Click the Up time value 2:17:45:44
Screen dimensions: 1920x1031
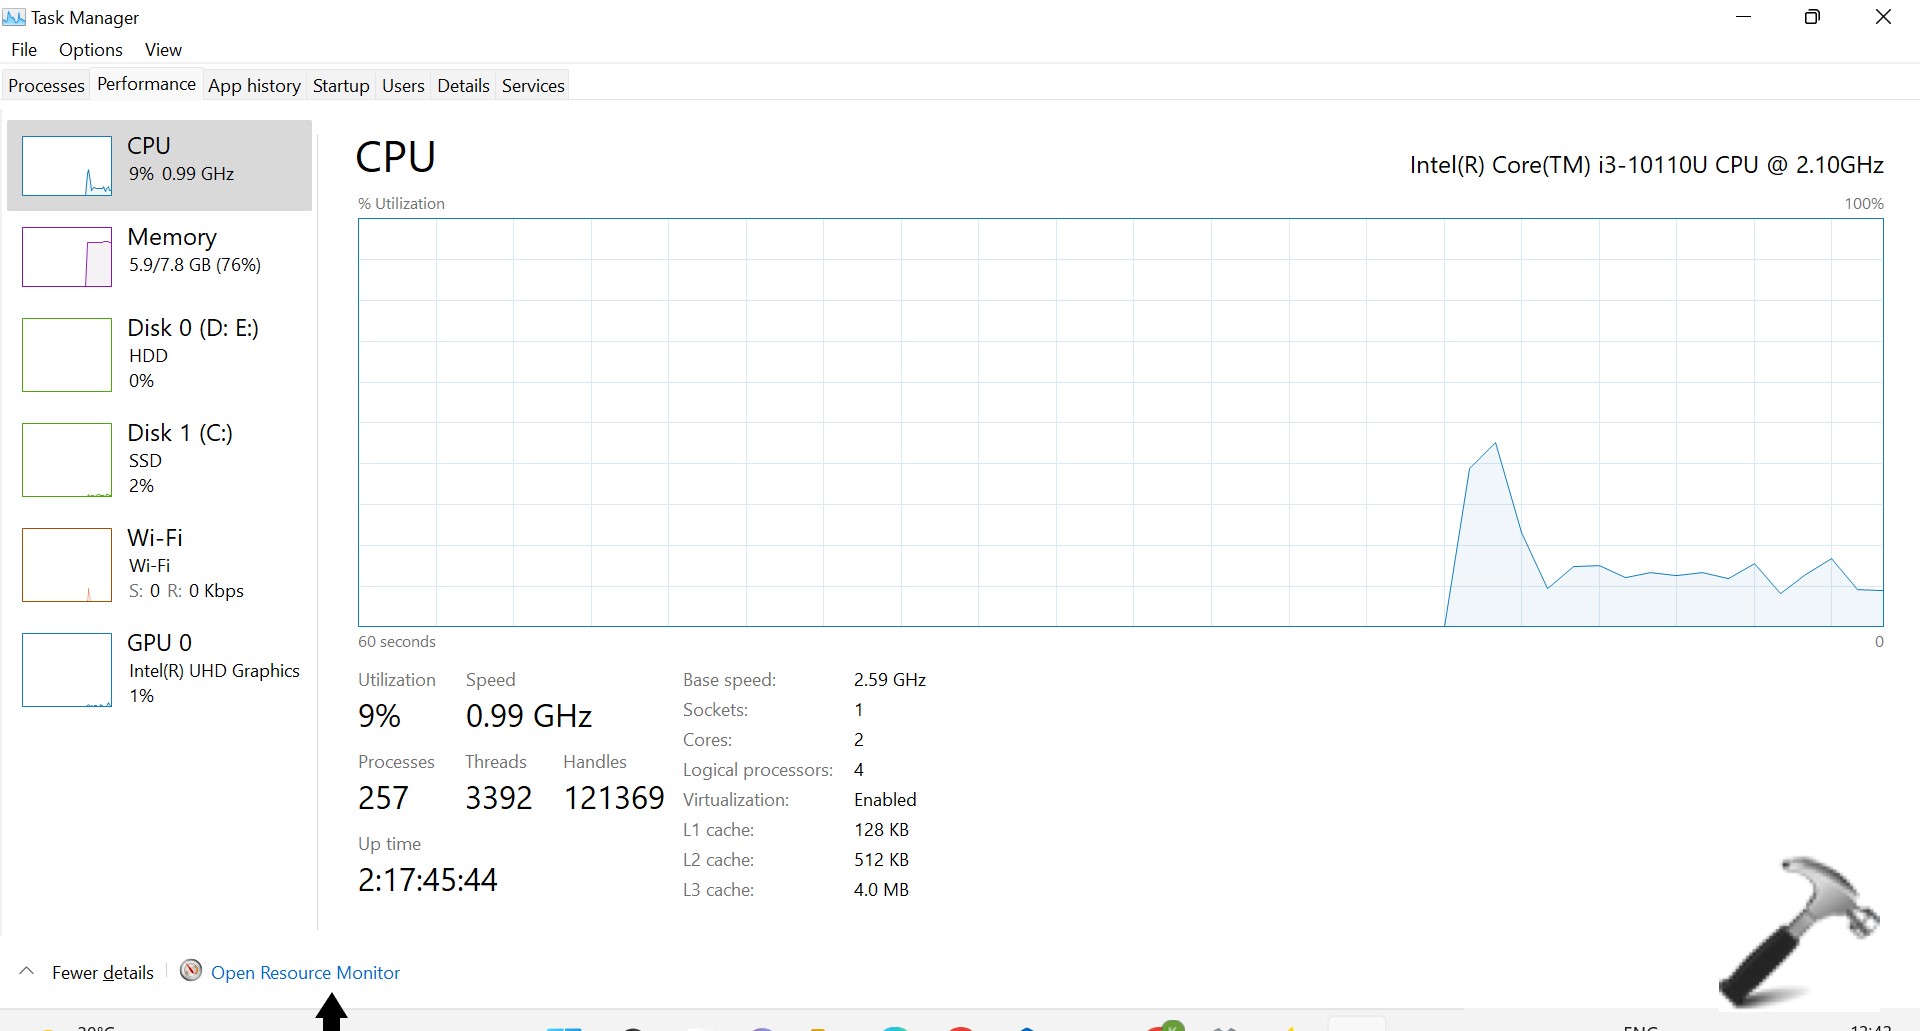[428, 880]
